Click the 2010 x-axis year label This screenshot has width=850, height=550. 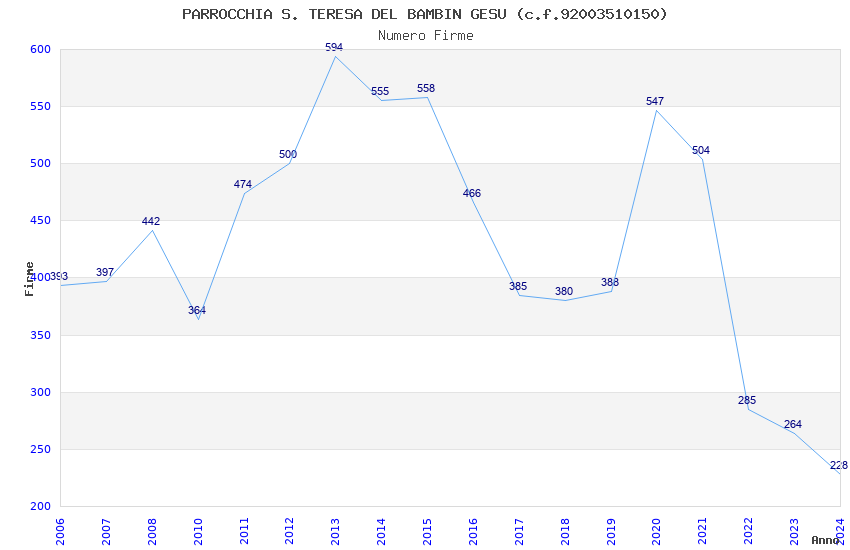pyautogui.click(x=198, y=531)
